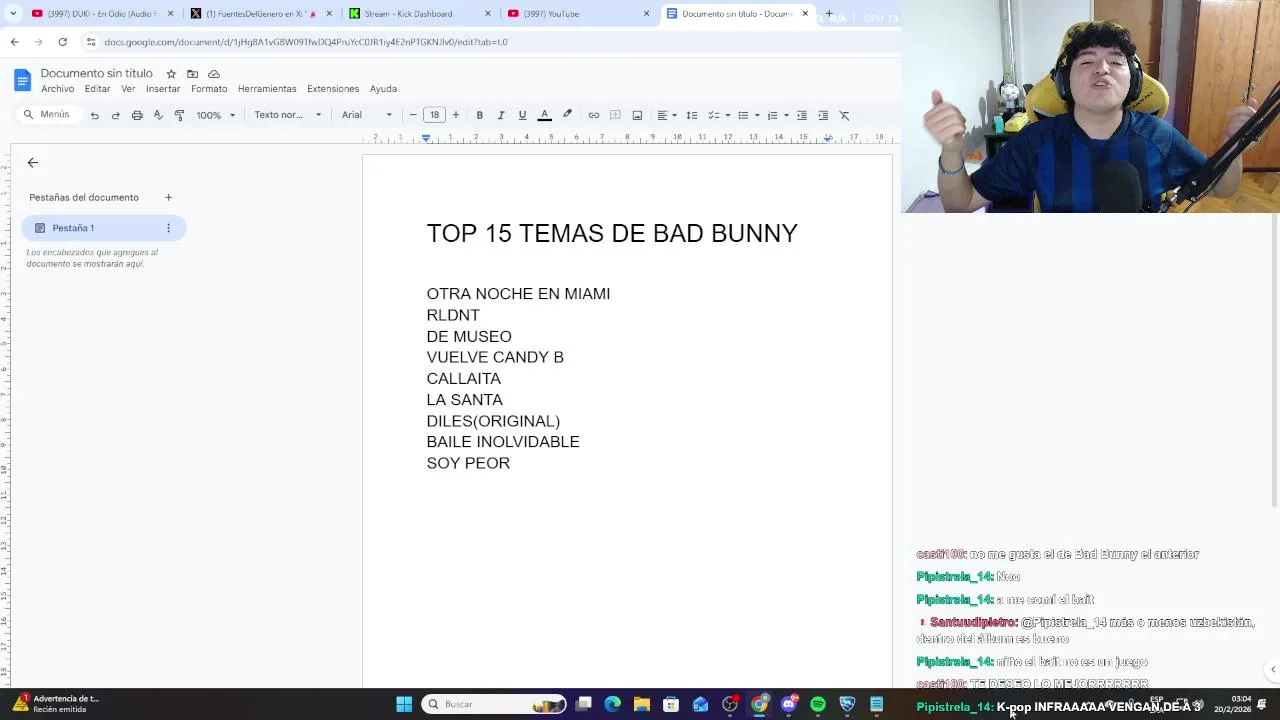The image size is (1280, 720).
Task: Open the Ayuda menu
Action: (x=383, y=89)
